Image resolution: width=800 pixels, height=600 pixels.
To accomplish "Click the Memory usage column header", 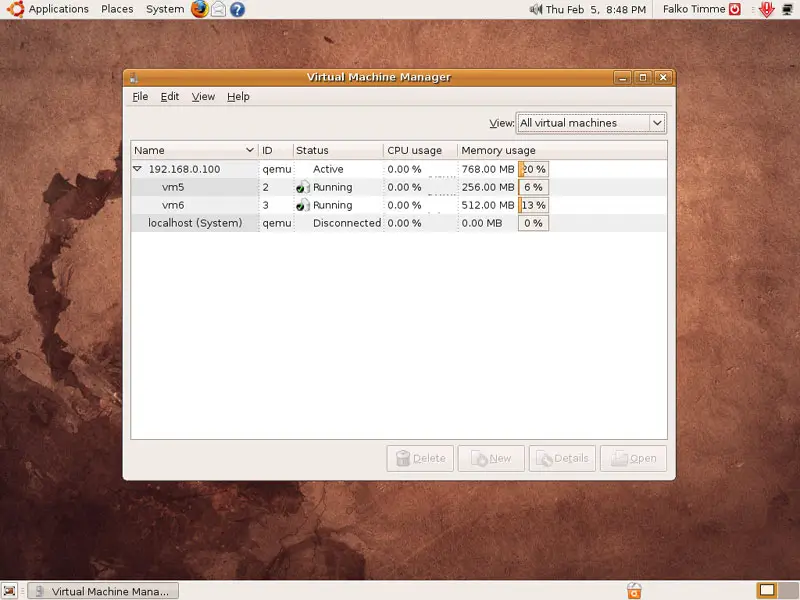I will (x=562, y=151).
